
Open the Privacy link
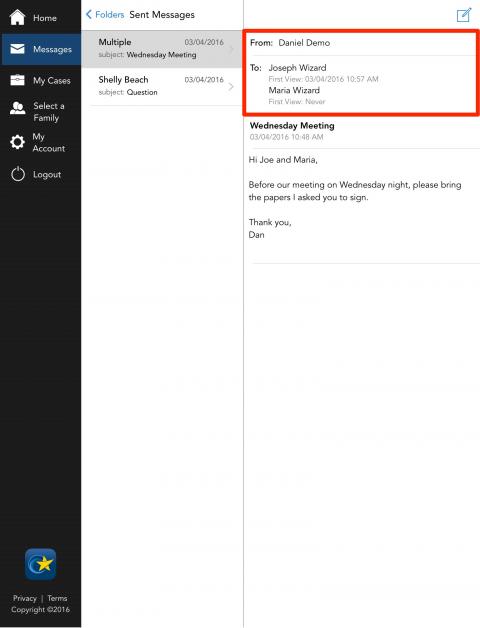24,598
